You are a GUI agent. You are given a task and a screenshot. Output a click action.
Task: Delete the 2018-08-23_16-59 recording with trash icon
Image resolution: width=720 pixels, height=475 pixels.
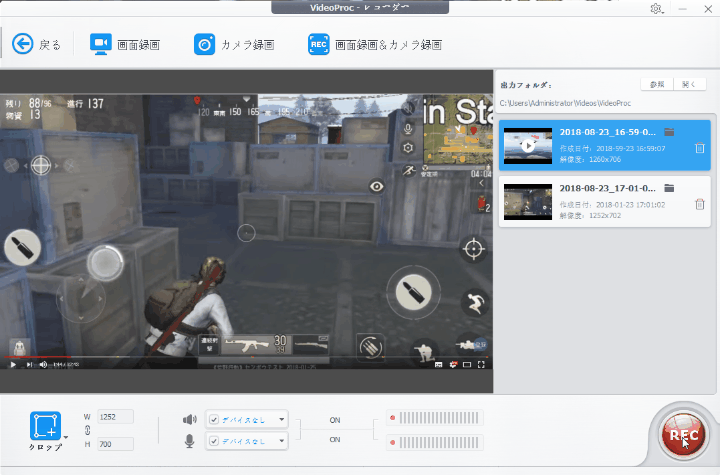tap(699, 148)
